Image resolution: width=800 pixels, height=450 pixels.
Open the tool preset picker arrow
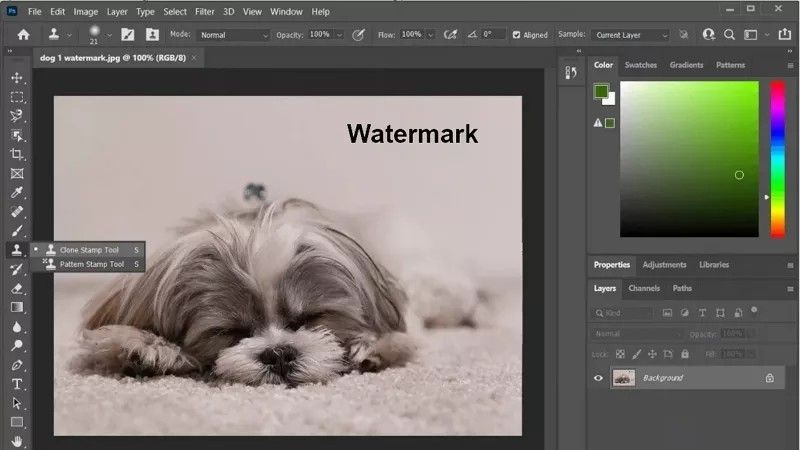coord(69,35)
